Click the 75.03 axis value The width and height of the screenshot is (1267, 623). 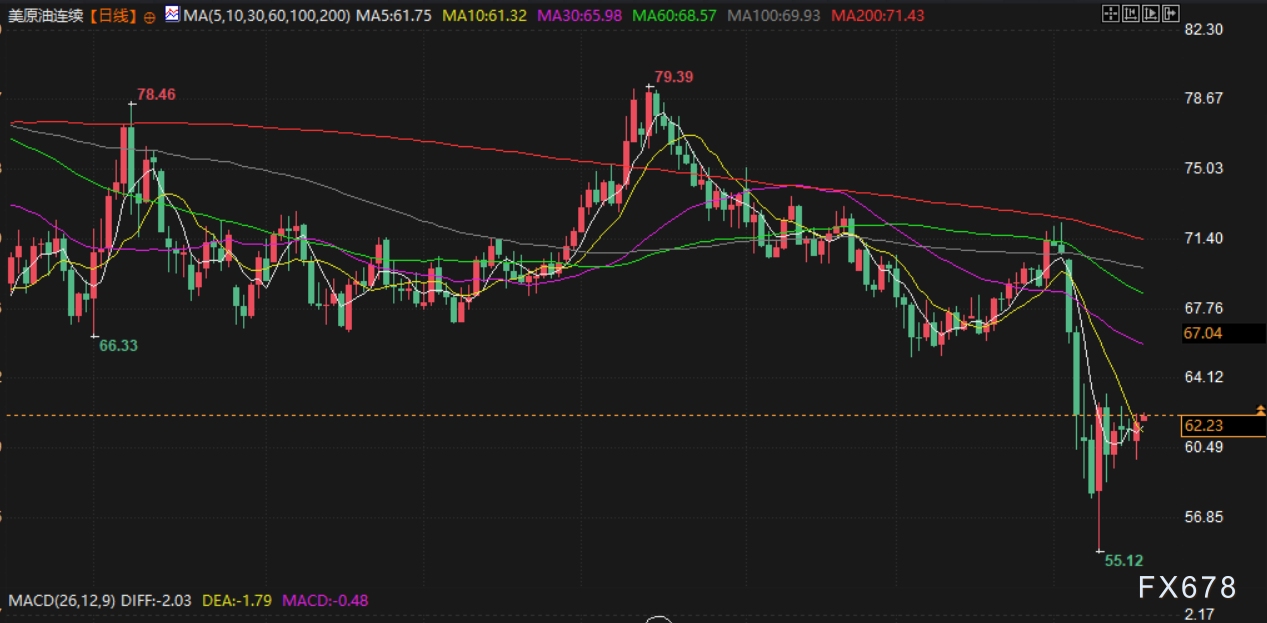click(1203, 168)
